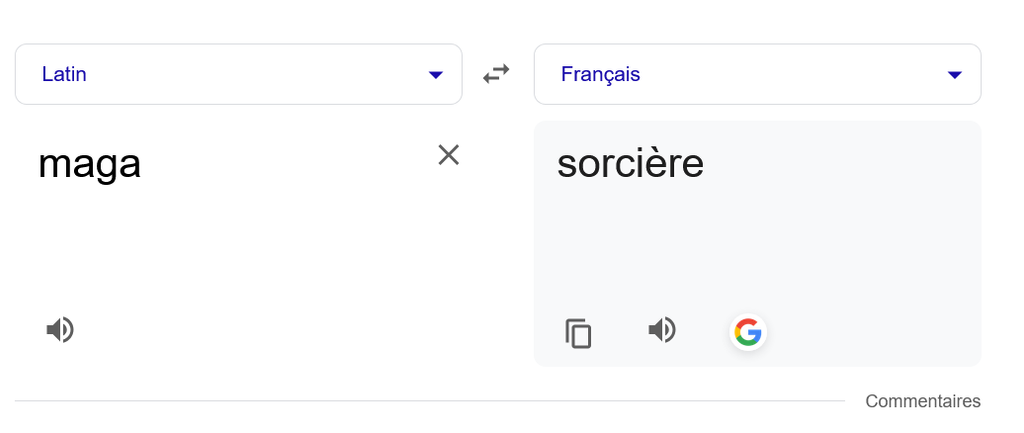Search the translation using the Google icon
Screen dimensions: 1024x433
click(x=748, y=332)
